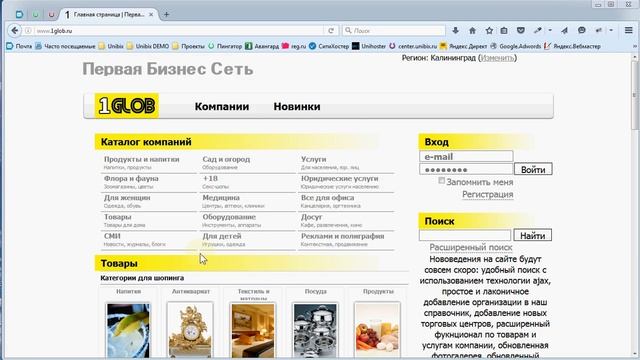Open the chat bubble icon in toolbar
640x360 pixels.
coord(582,31)
